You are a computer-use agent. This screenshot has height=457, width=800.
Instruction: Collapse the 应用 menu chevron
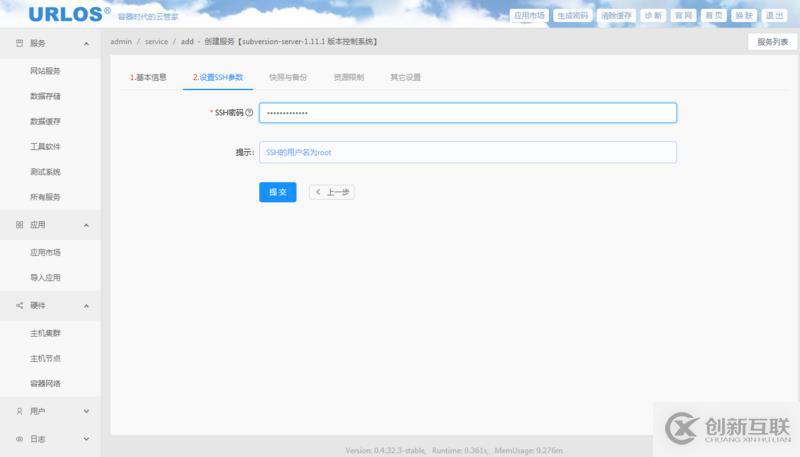(86, 225)
